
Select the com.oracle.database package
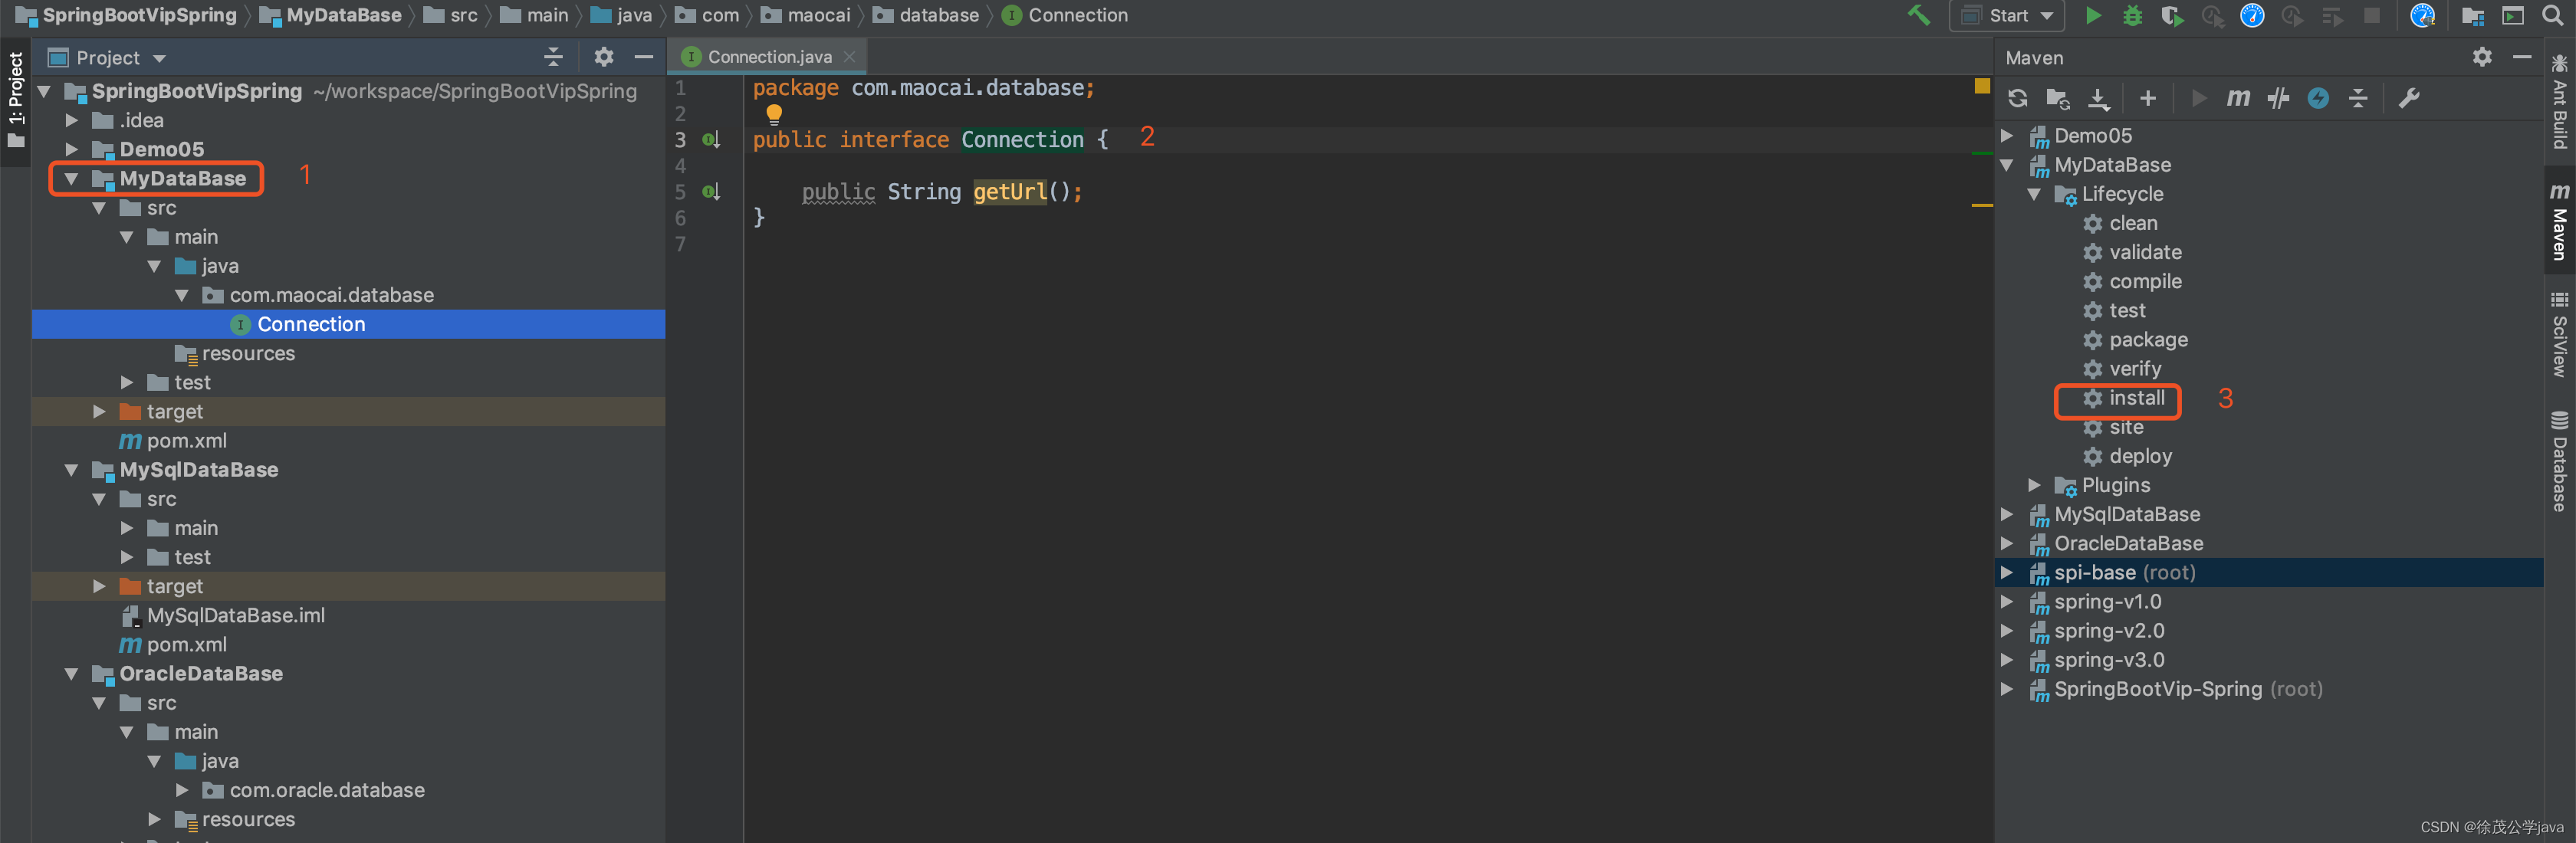click(x=326, y=791)
